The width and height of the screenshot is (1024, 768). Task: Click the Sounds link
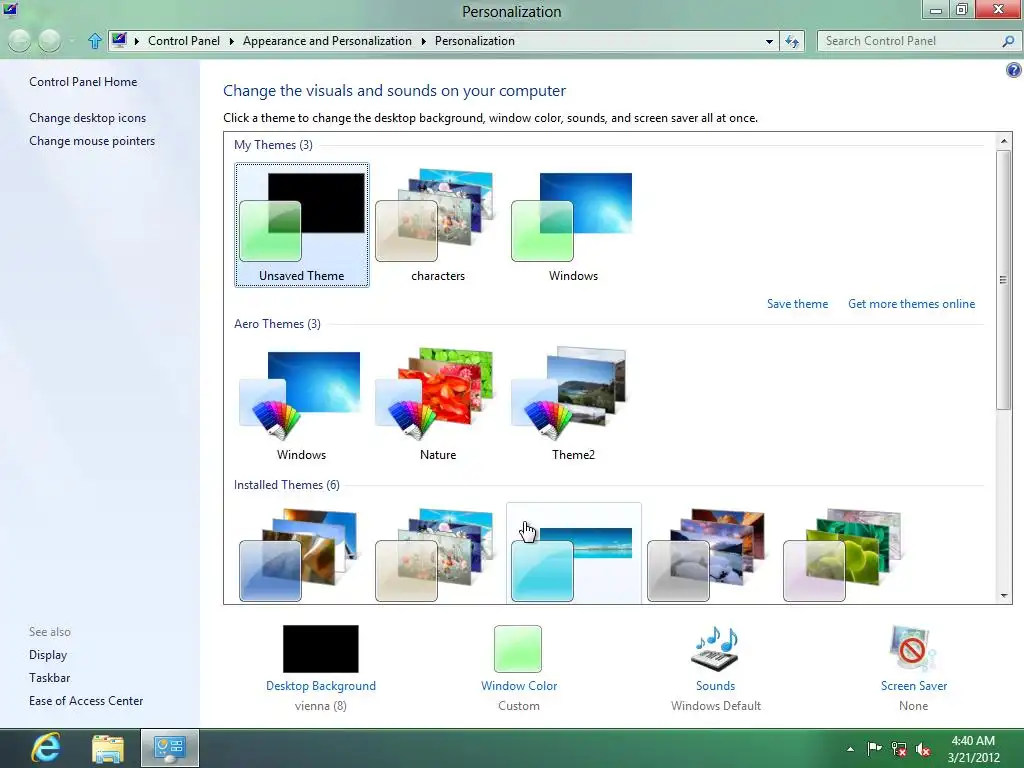click(715, 686)
